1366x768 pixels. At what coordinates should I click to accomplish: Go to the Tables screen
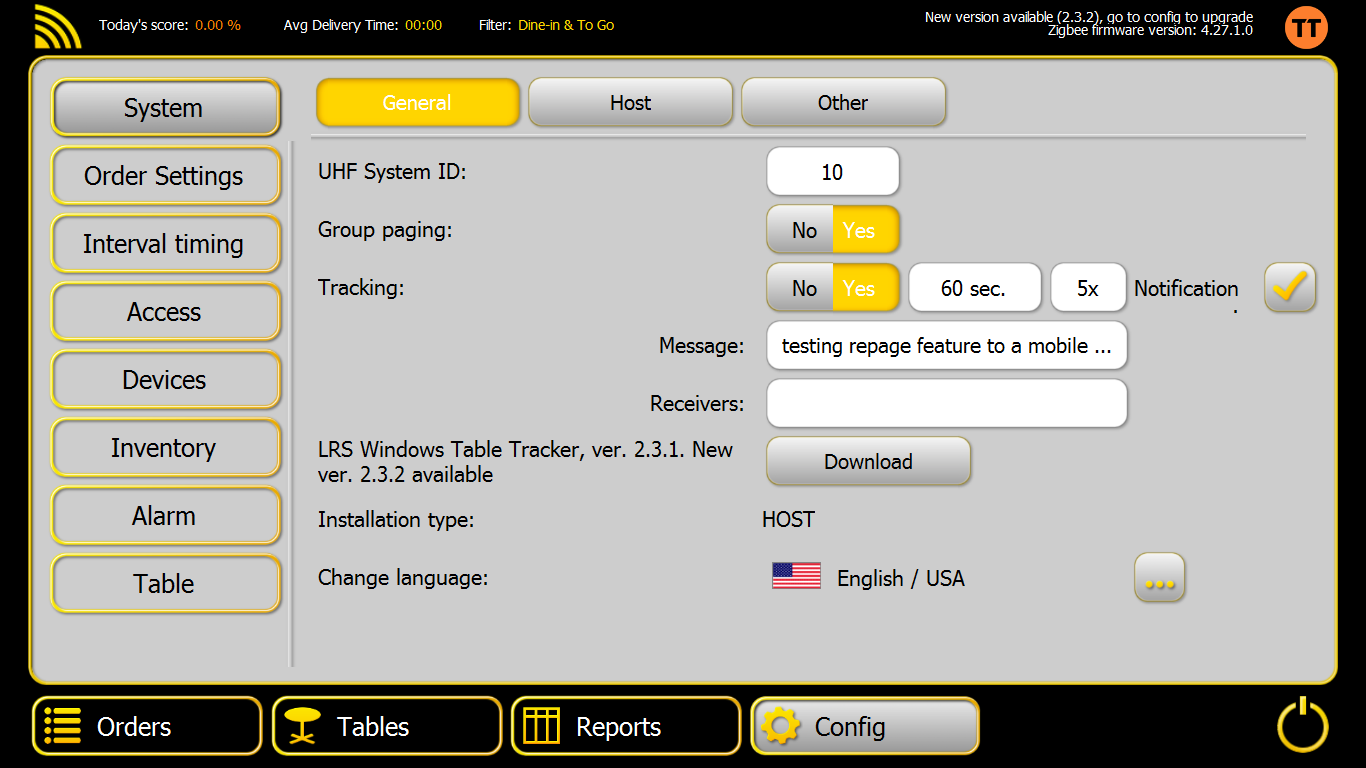(386, 726)
